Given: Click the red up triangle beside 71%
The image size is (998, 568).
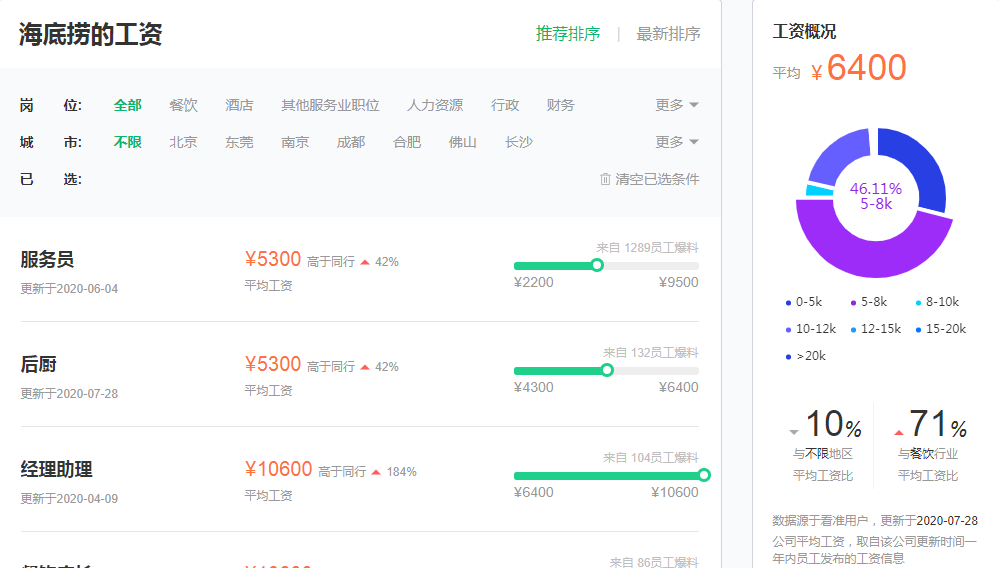Looking at the screenshot, I should 899,432.
